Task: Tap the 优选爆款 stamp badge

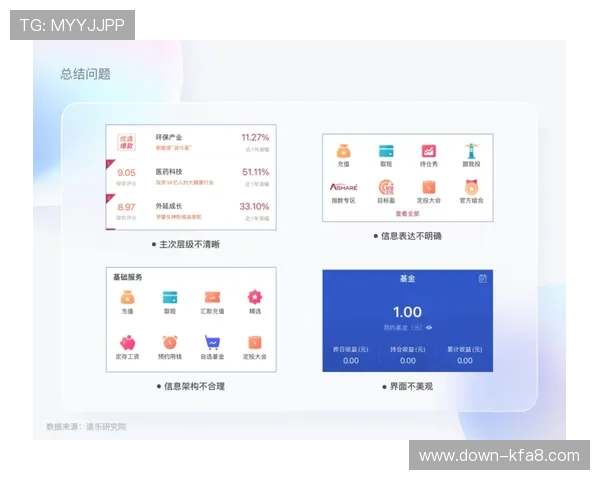Action: tap(126, 142)
